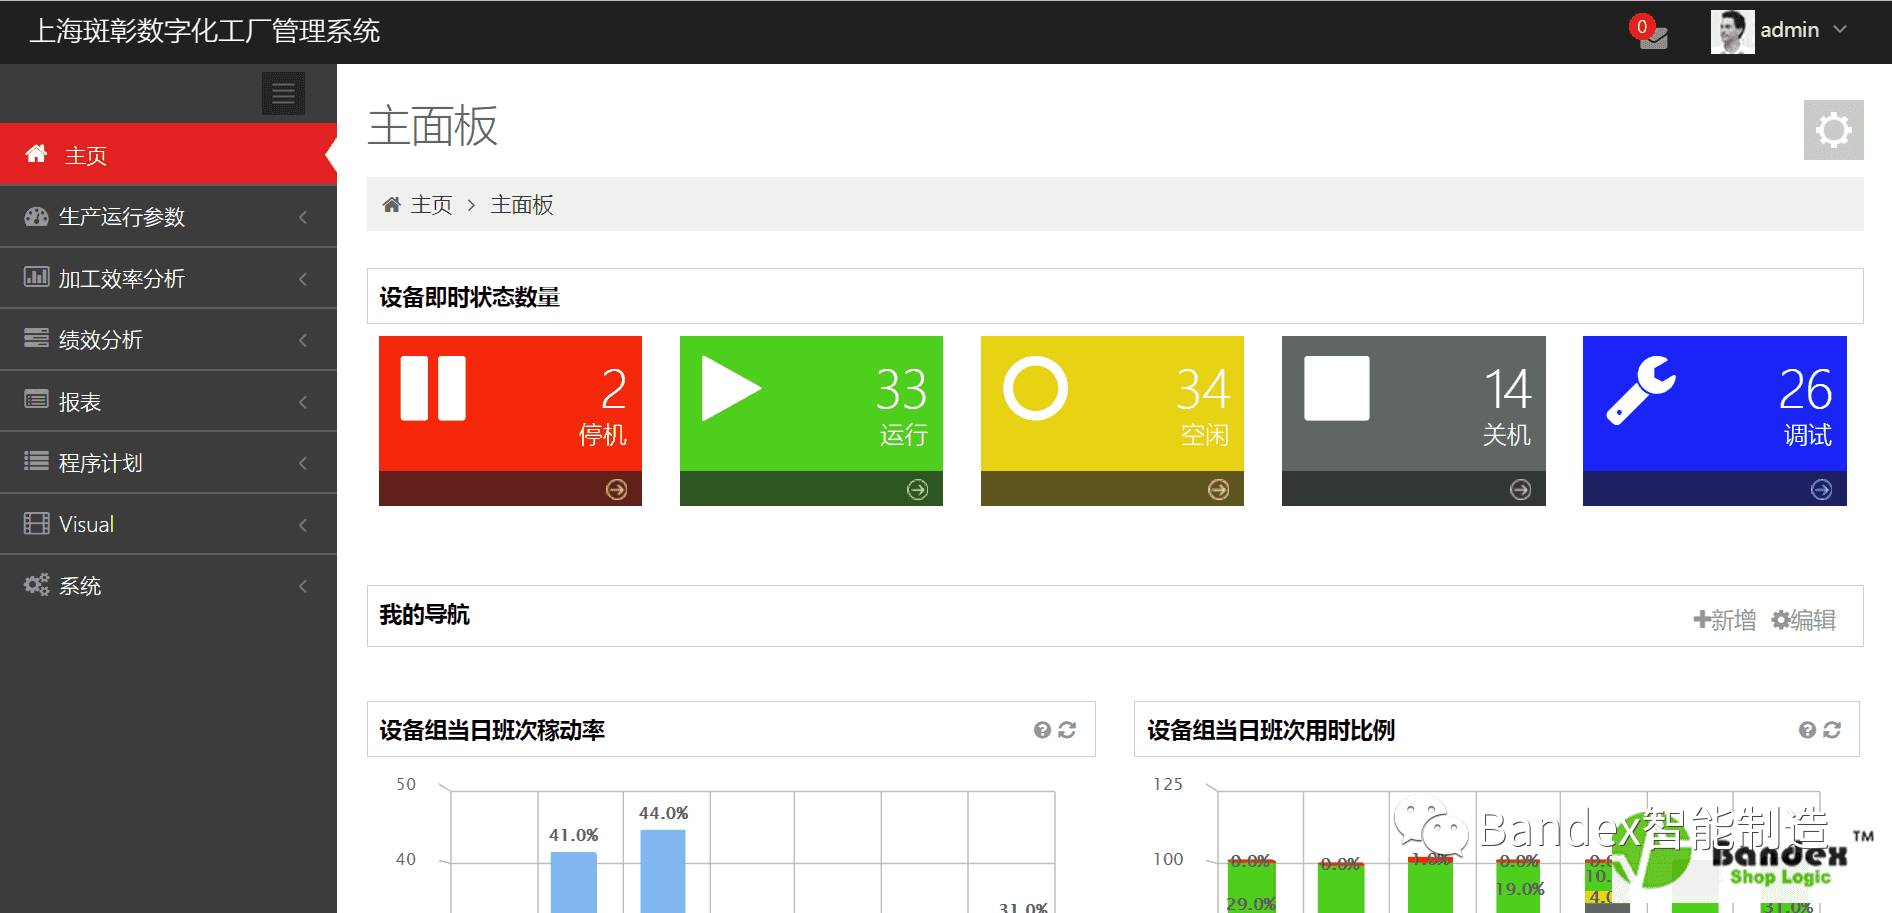
Task: Click the home icon in the sidebar
Action: (37, 154)
